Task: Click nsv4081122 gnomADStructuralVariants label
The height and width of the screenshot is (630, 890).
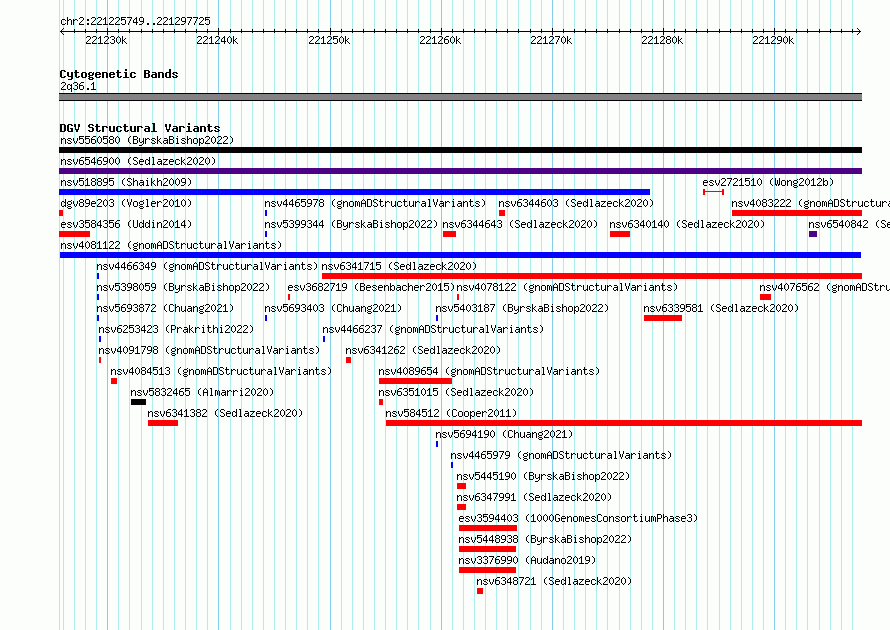Action: click(x=171, y=245)
